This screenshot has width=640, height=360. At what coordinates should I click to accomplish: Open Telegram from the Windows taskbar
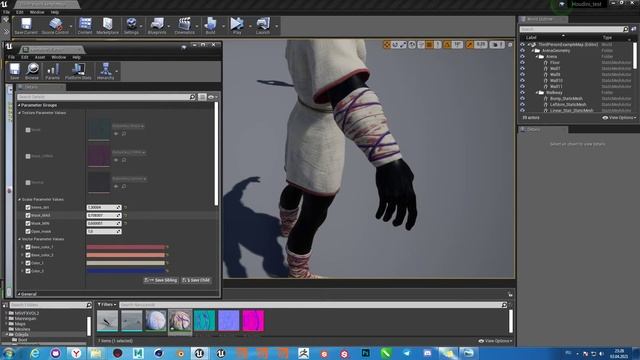pos(407,353)
